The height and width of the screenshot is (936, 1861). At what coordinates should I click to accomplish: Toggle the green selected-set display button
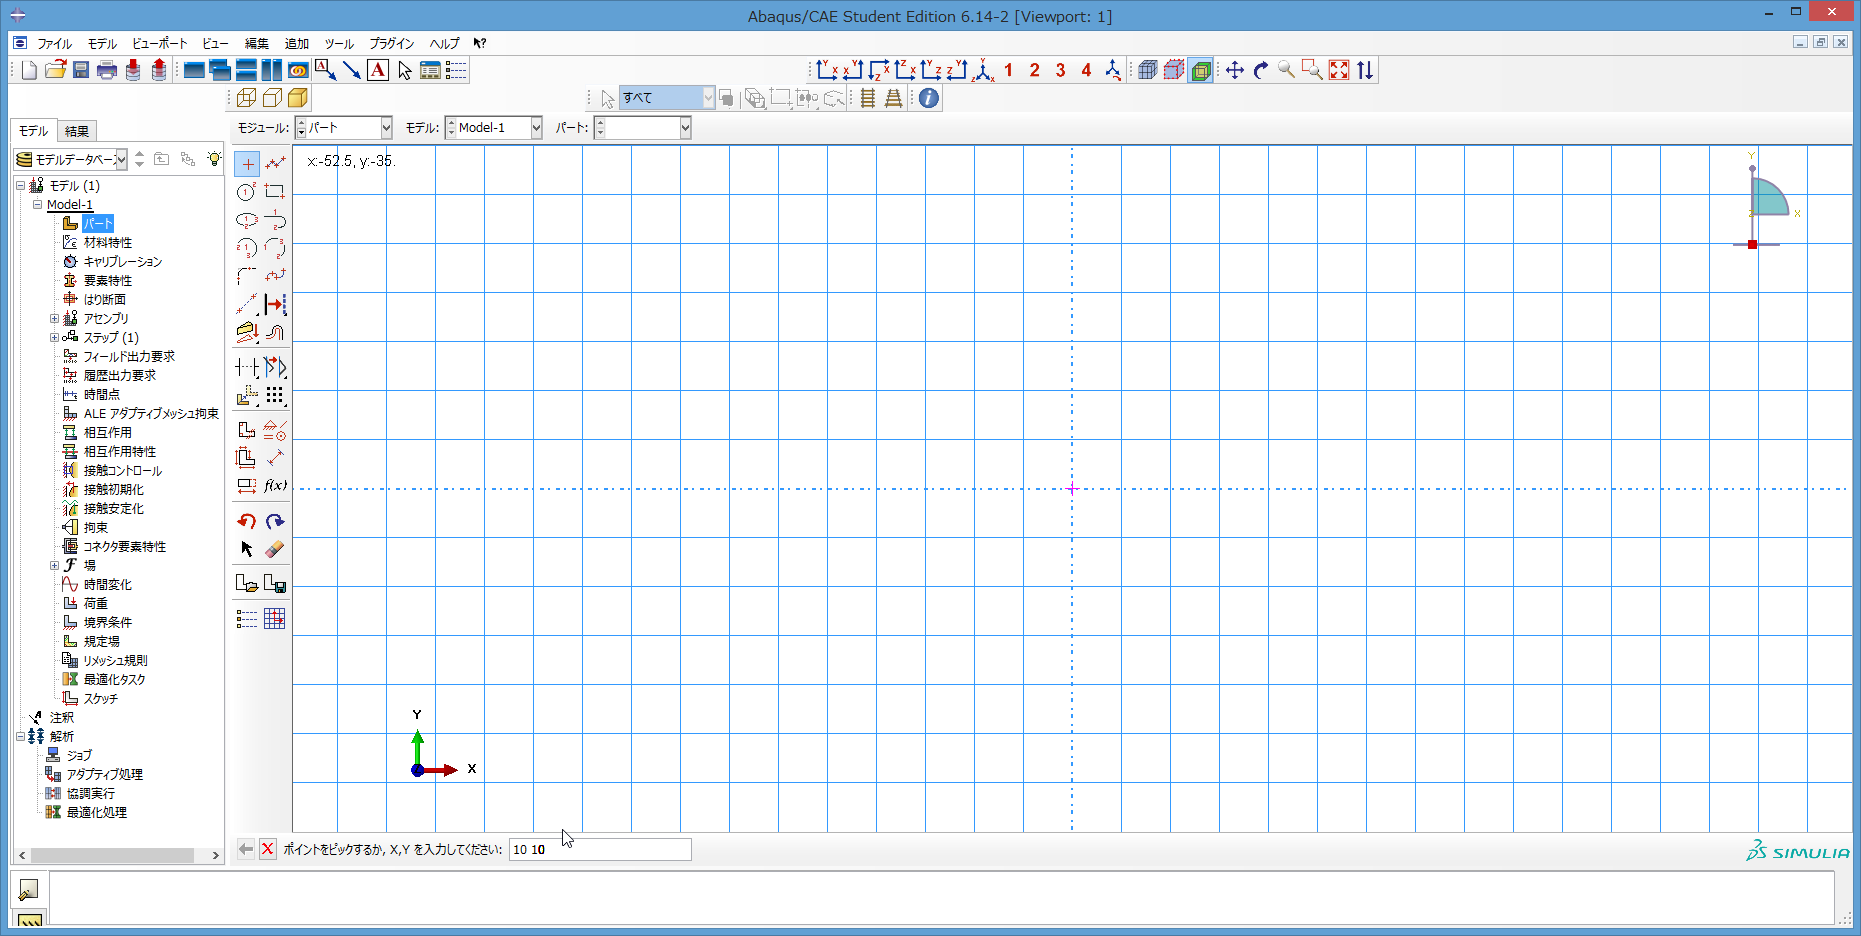(x=1201, y=70)
